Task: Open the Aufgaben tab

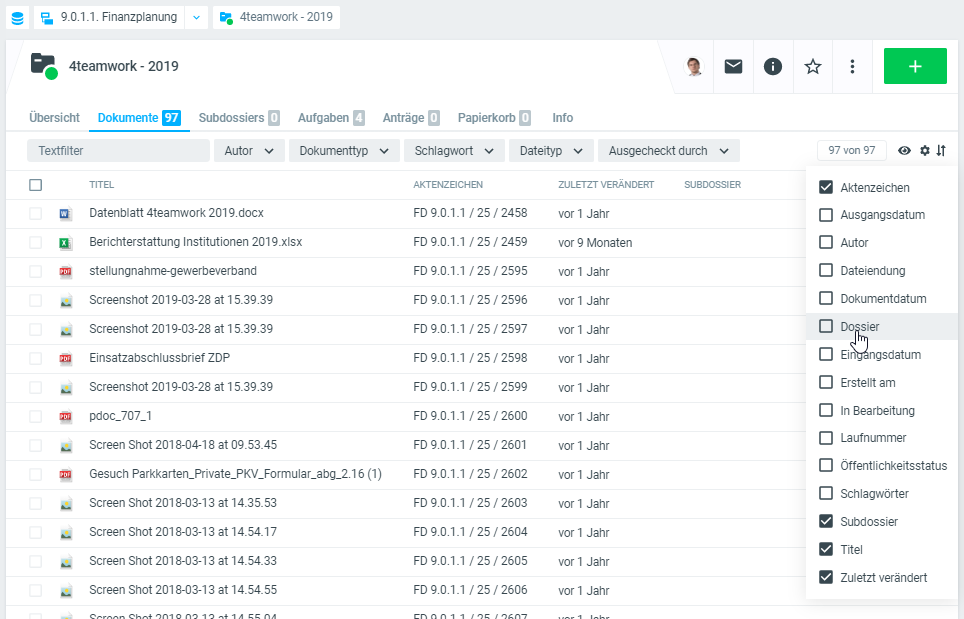Action: (x=330, y=118)
